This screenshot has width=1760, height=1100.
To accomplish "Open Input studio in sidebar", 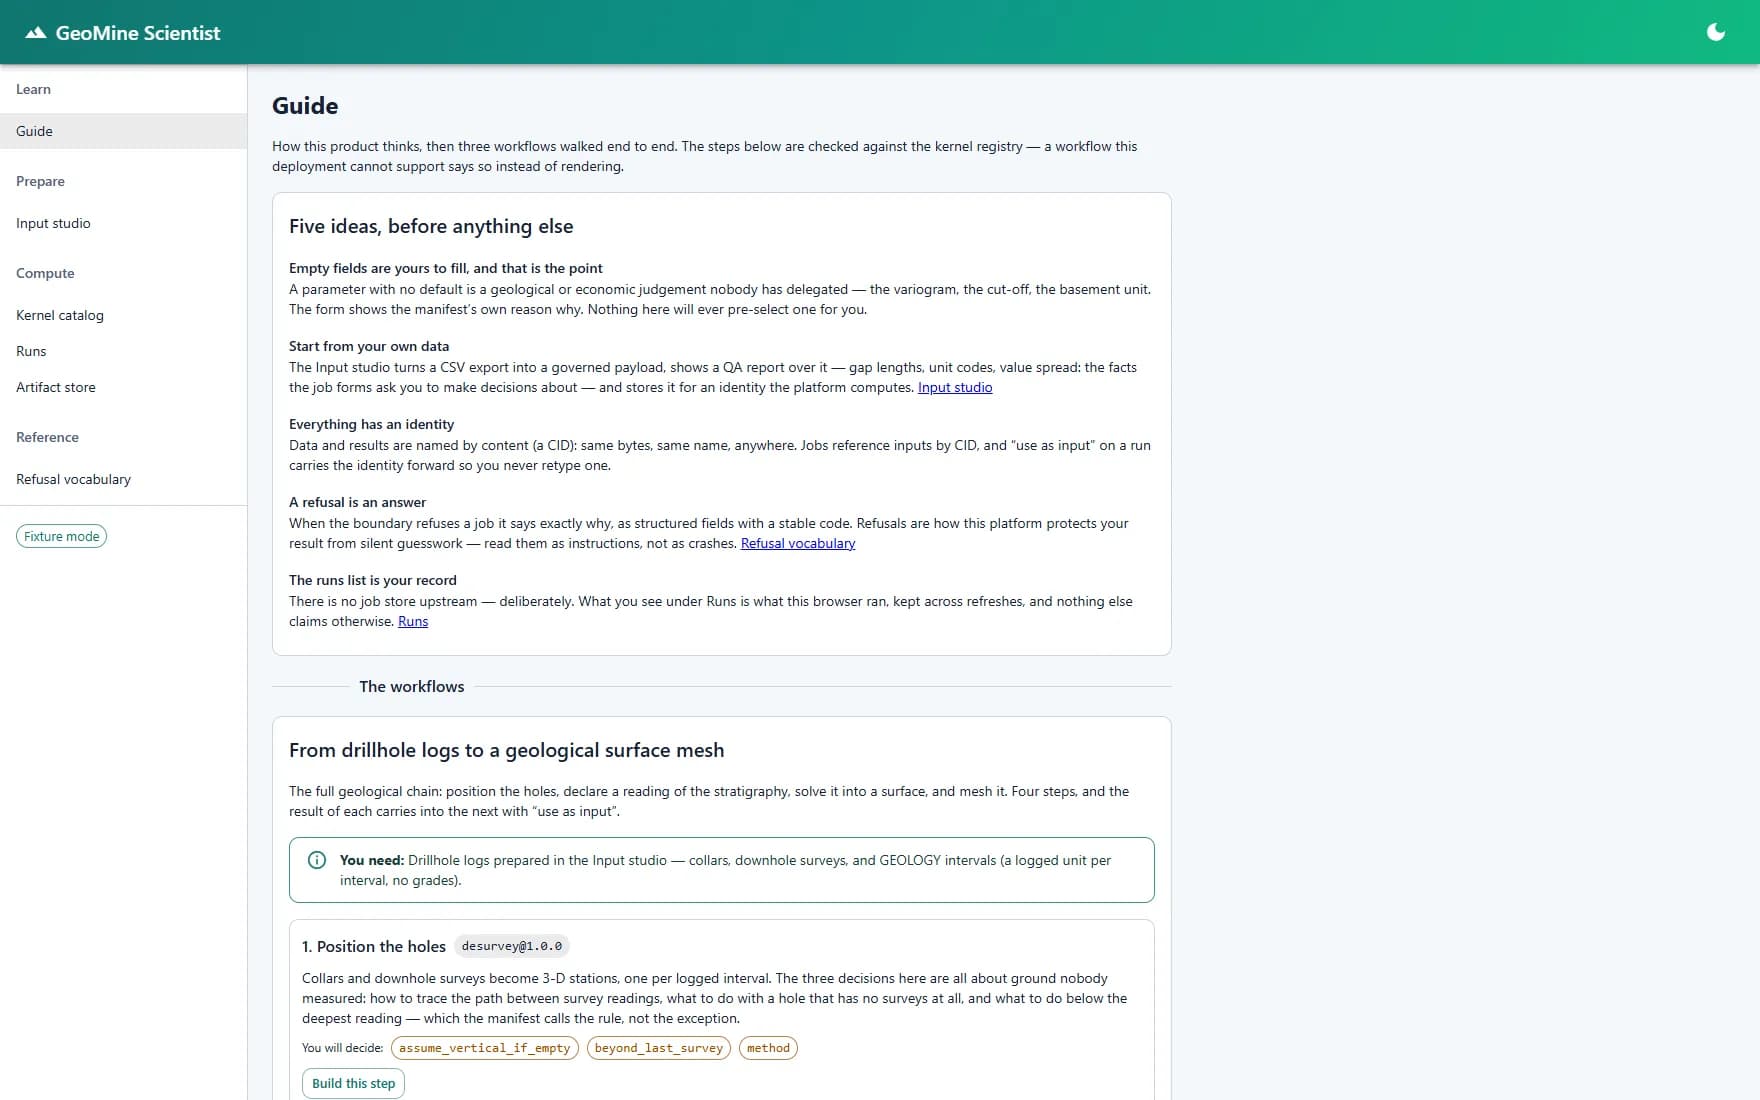I will 123,223.
